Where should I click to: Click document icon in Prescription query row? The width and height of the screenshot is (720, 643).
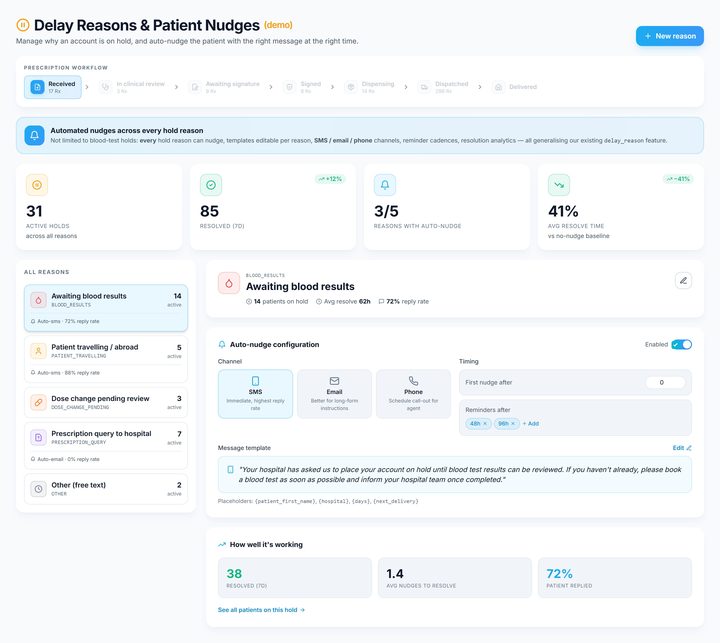click(x=39, y=437)
